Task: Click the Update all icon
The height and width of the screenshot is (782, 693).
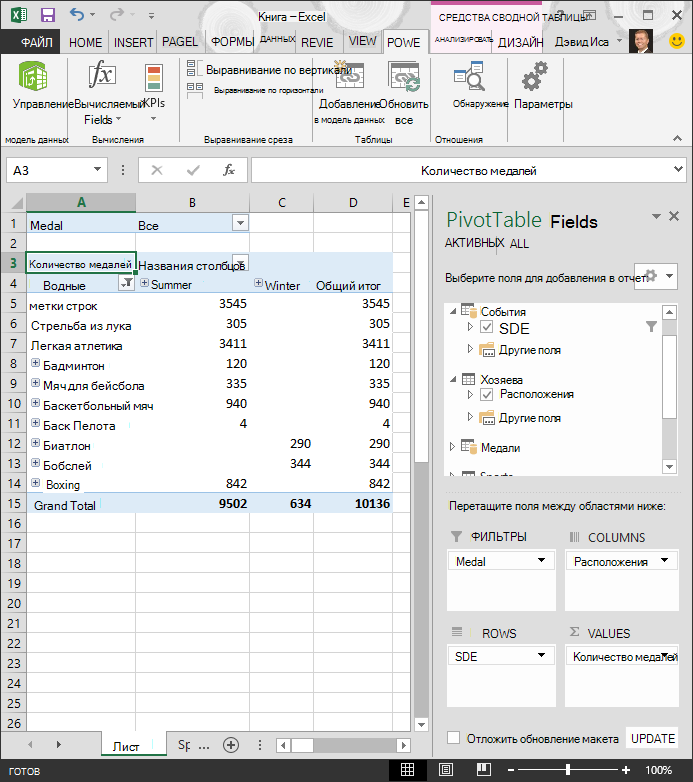Action: click(403, 77)
